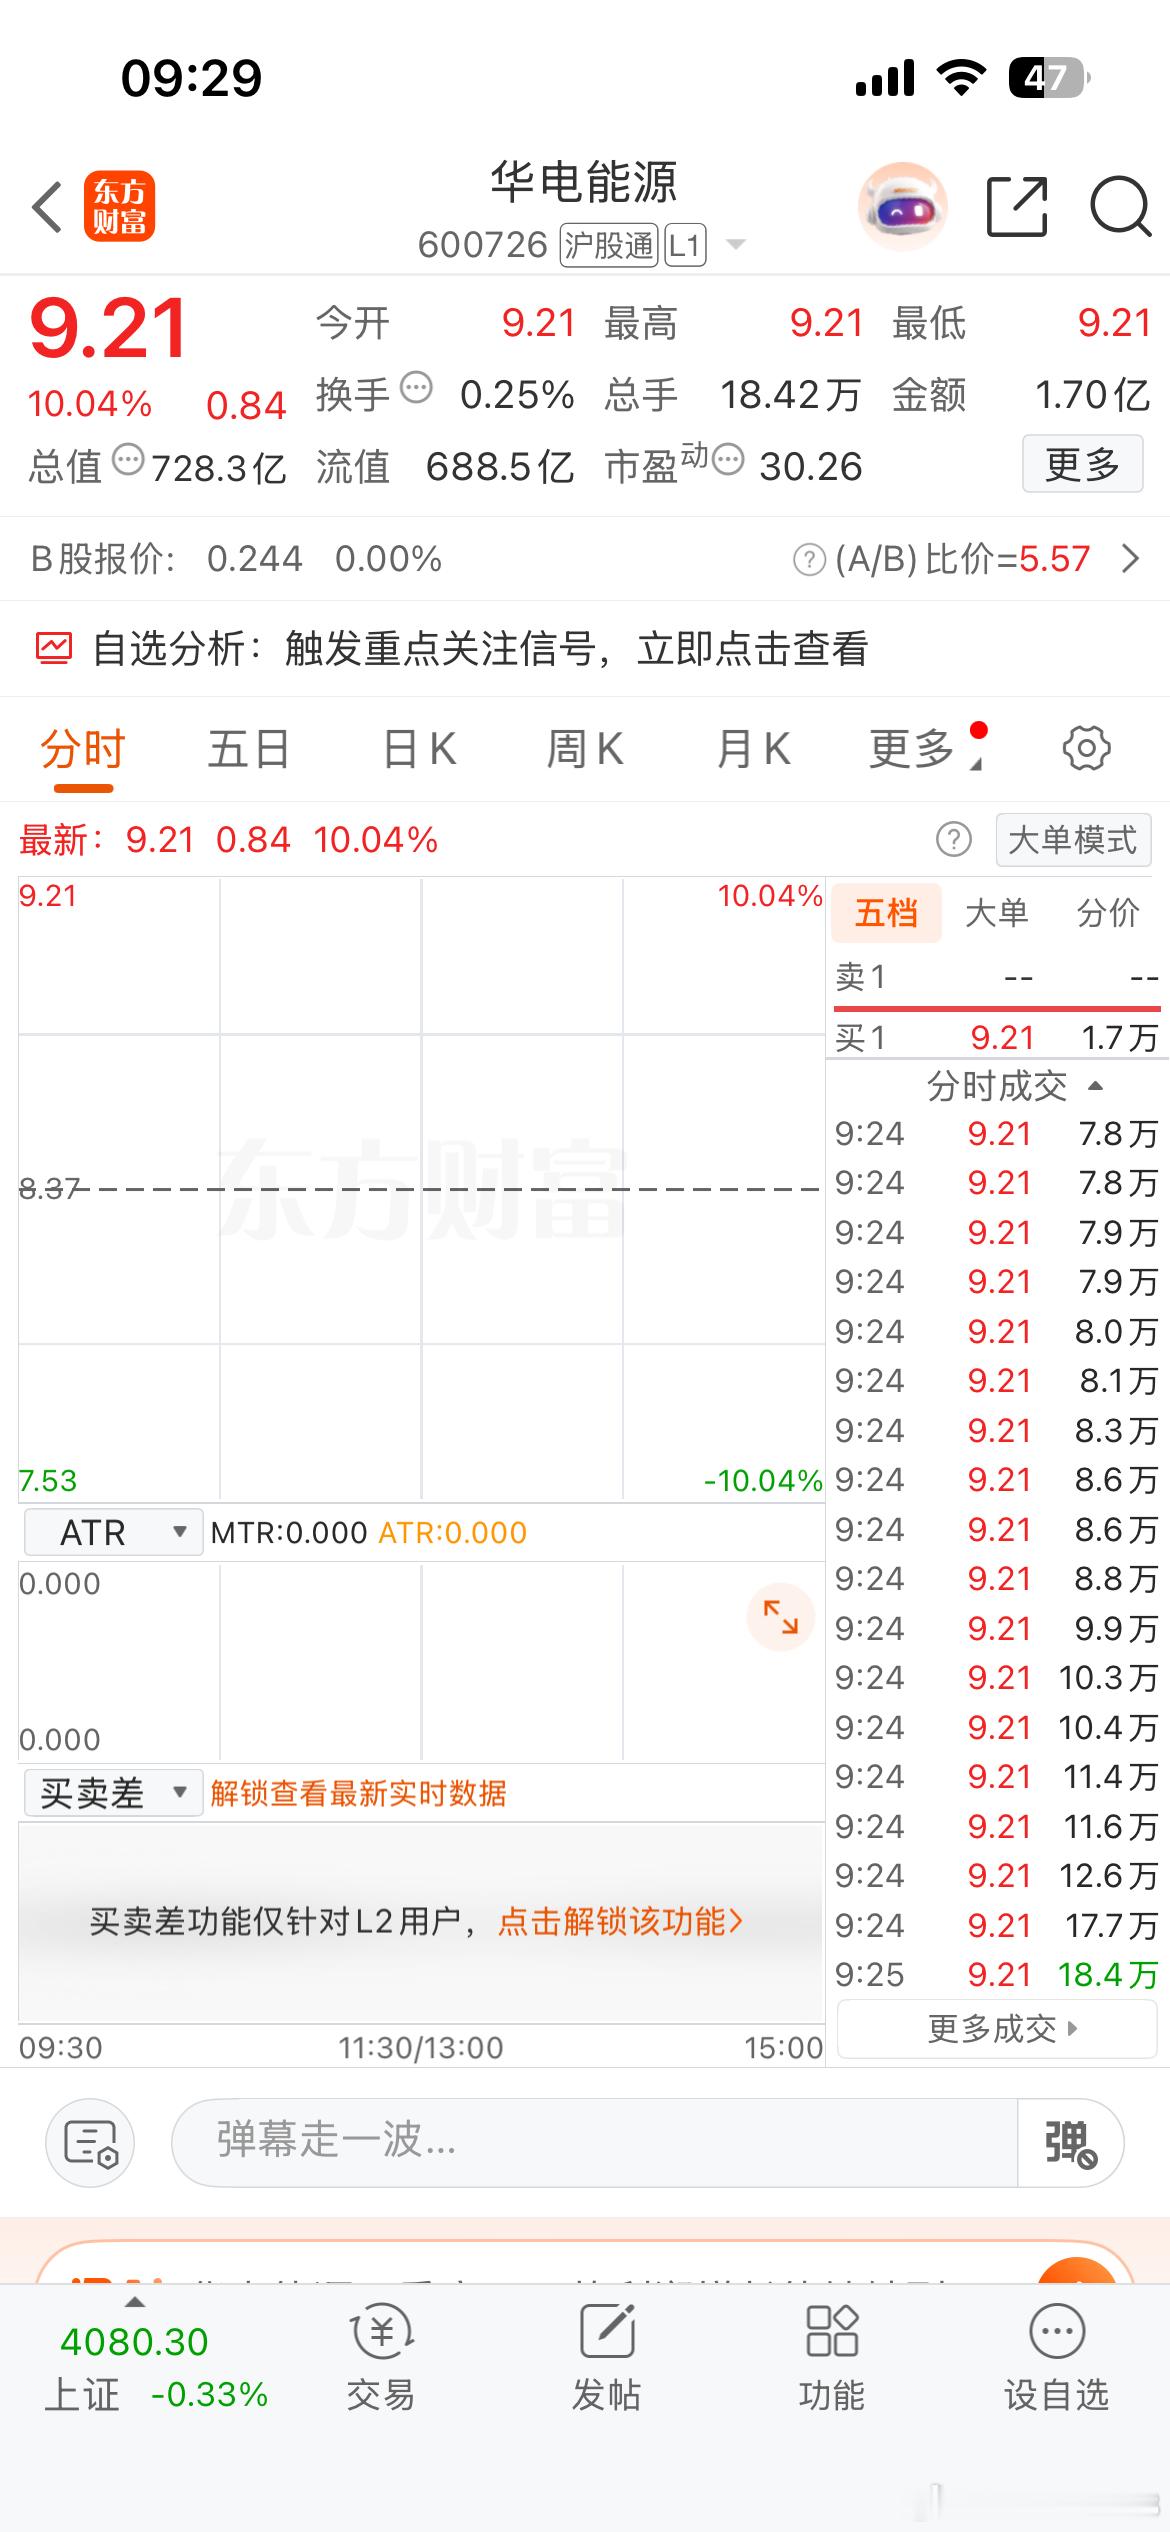Expand the chart with the fullscreen arrows icon
The height and width of the screenshot is (2532, 1170).
(780, 1616)
